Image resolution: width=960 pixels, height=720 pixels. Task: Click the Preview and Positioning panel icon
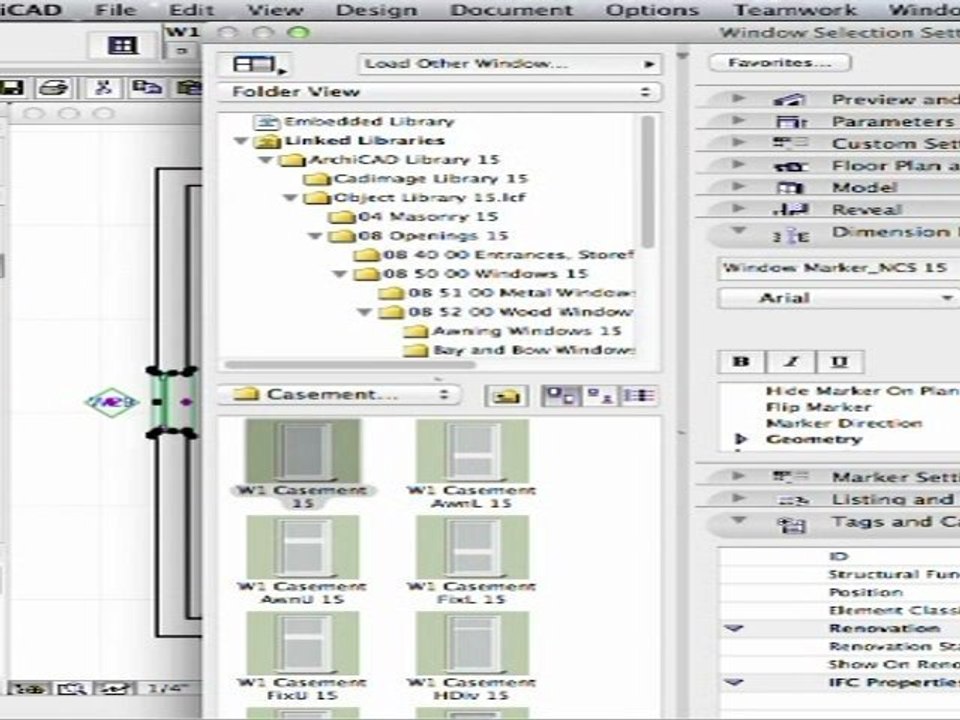click(x=790, y=100)
